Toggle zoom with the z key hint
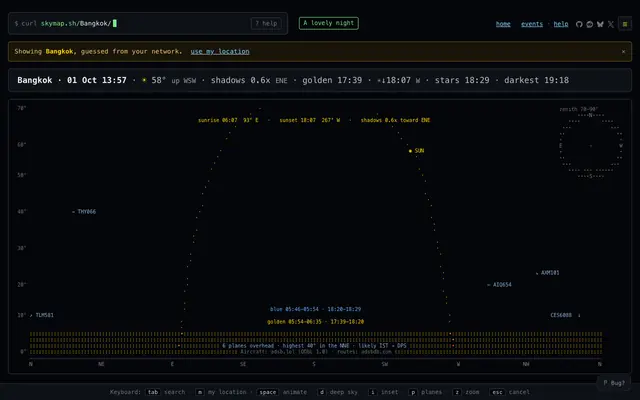The image size is (640, 400). [466, 392]
